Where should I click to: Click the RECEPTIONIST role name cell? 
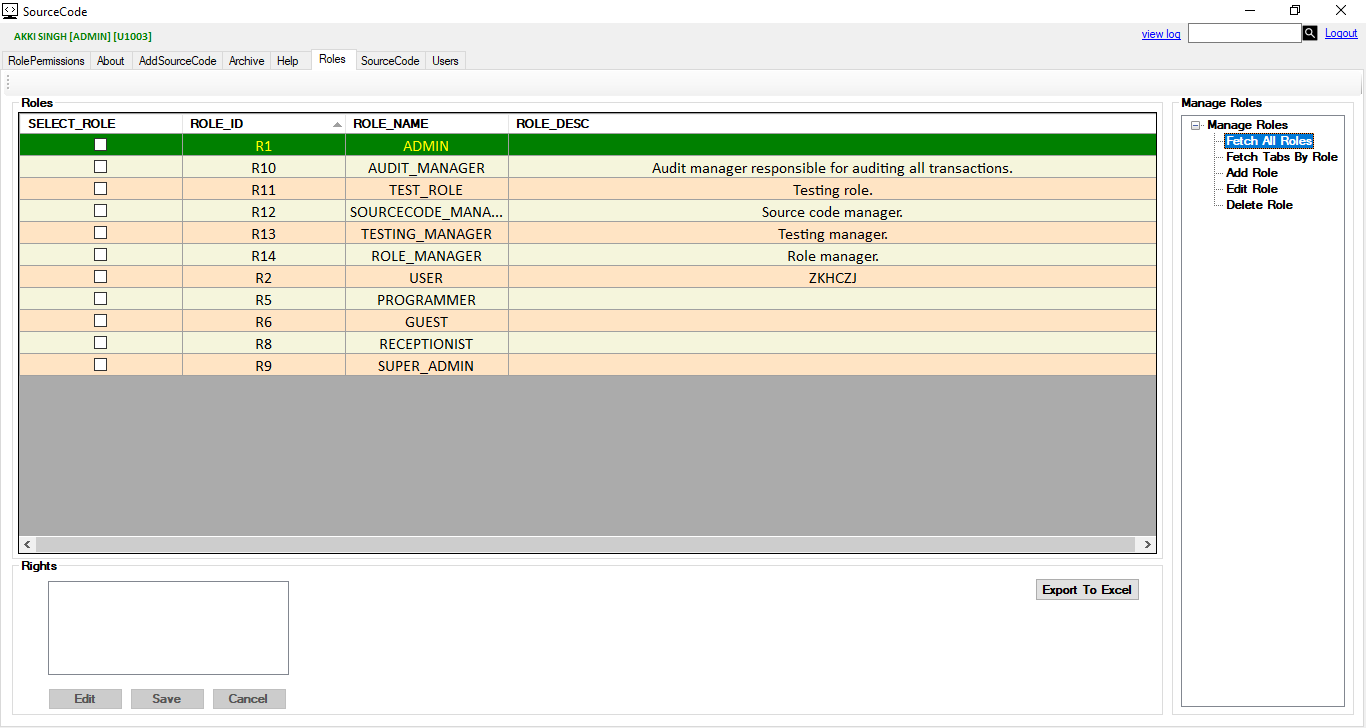pyautogui.click(x=427, y=344)
